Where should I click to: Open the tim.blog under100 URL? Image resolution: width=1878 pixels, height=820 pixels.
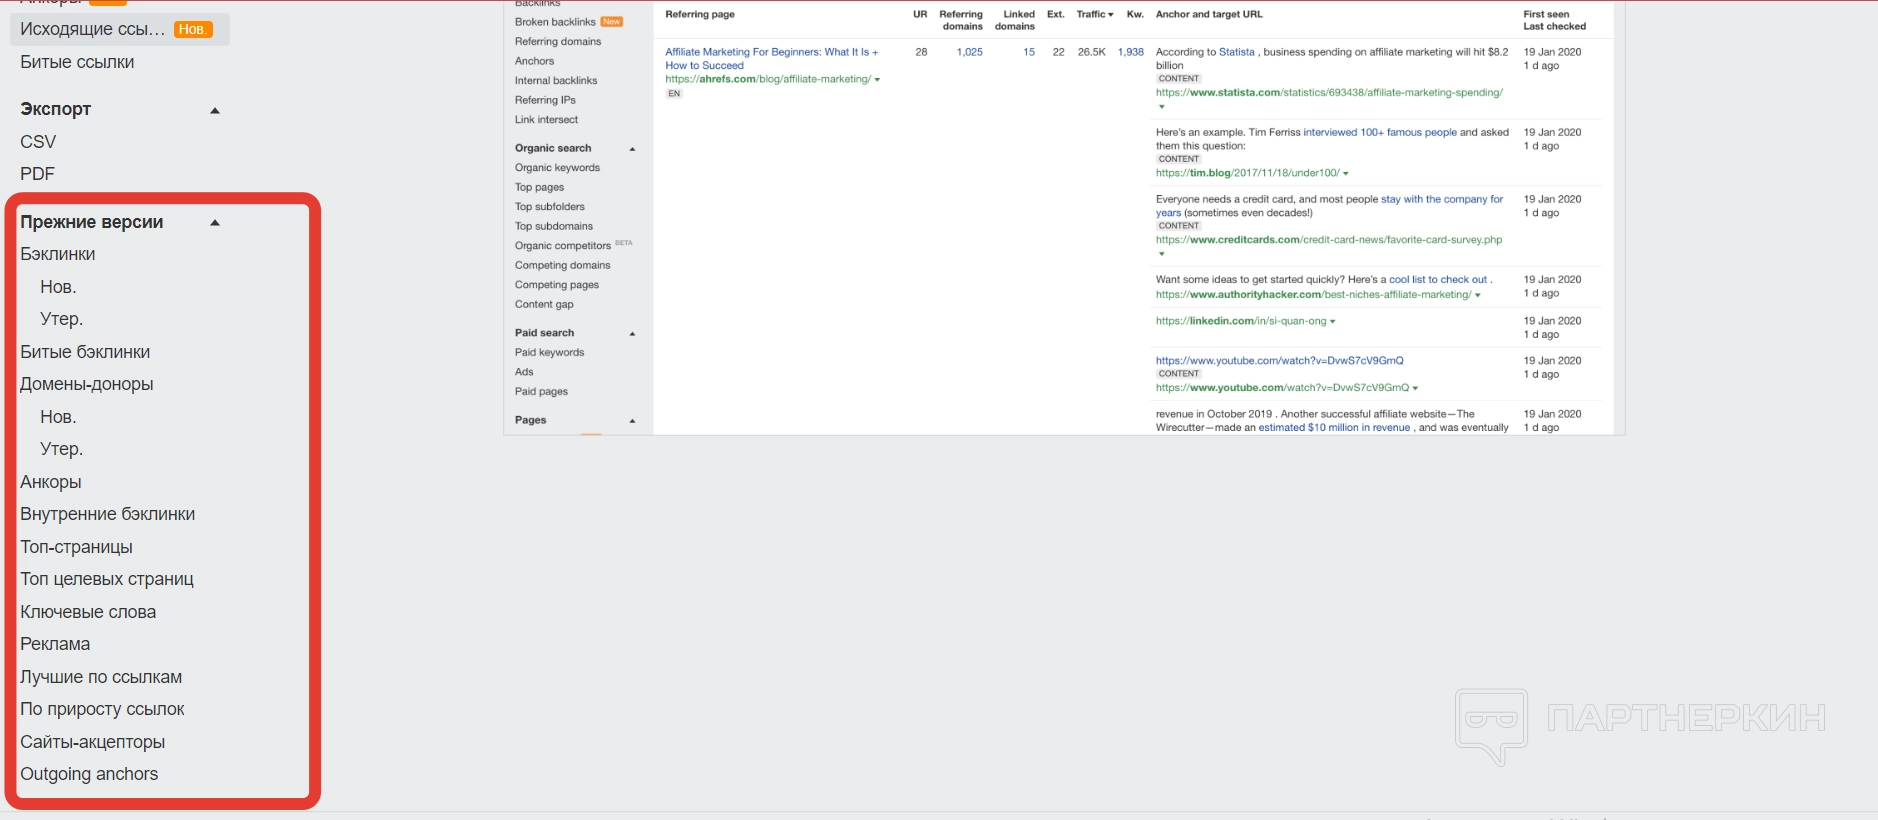click(x=1247, y=173)
